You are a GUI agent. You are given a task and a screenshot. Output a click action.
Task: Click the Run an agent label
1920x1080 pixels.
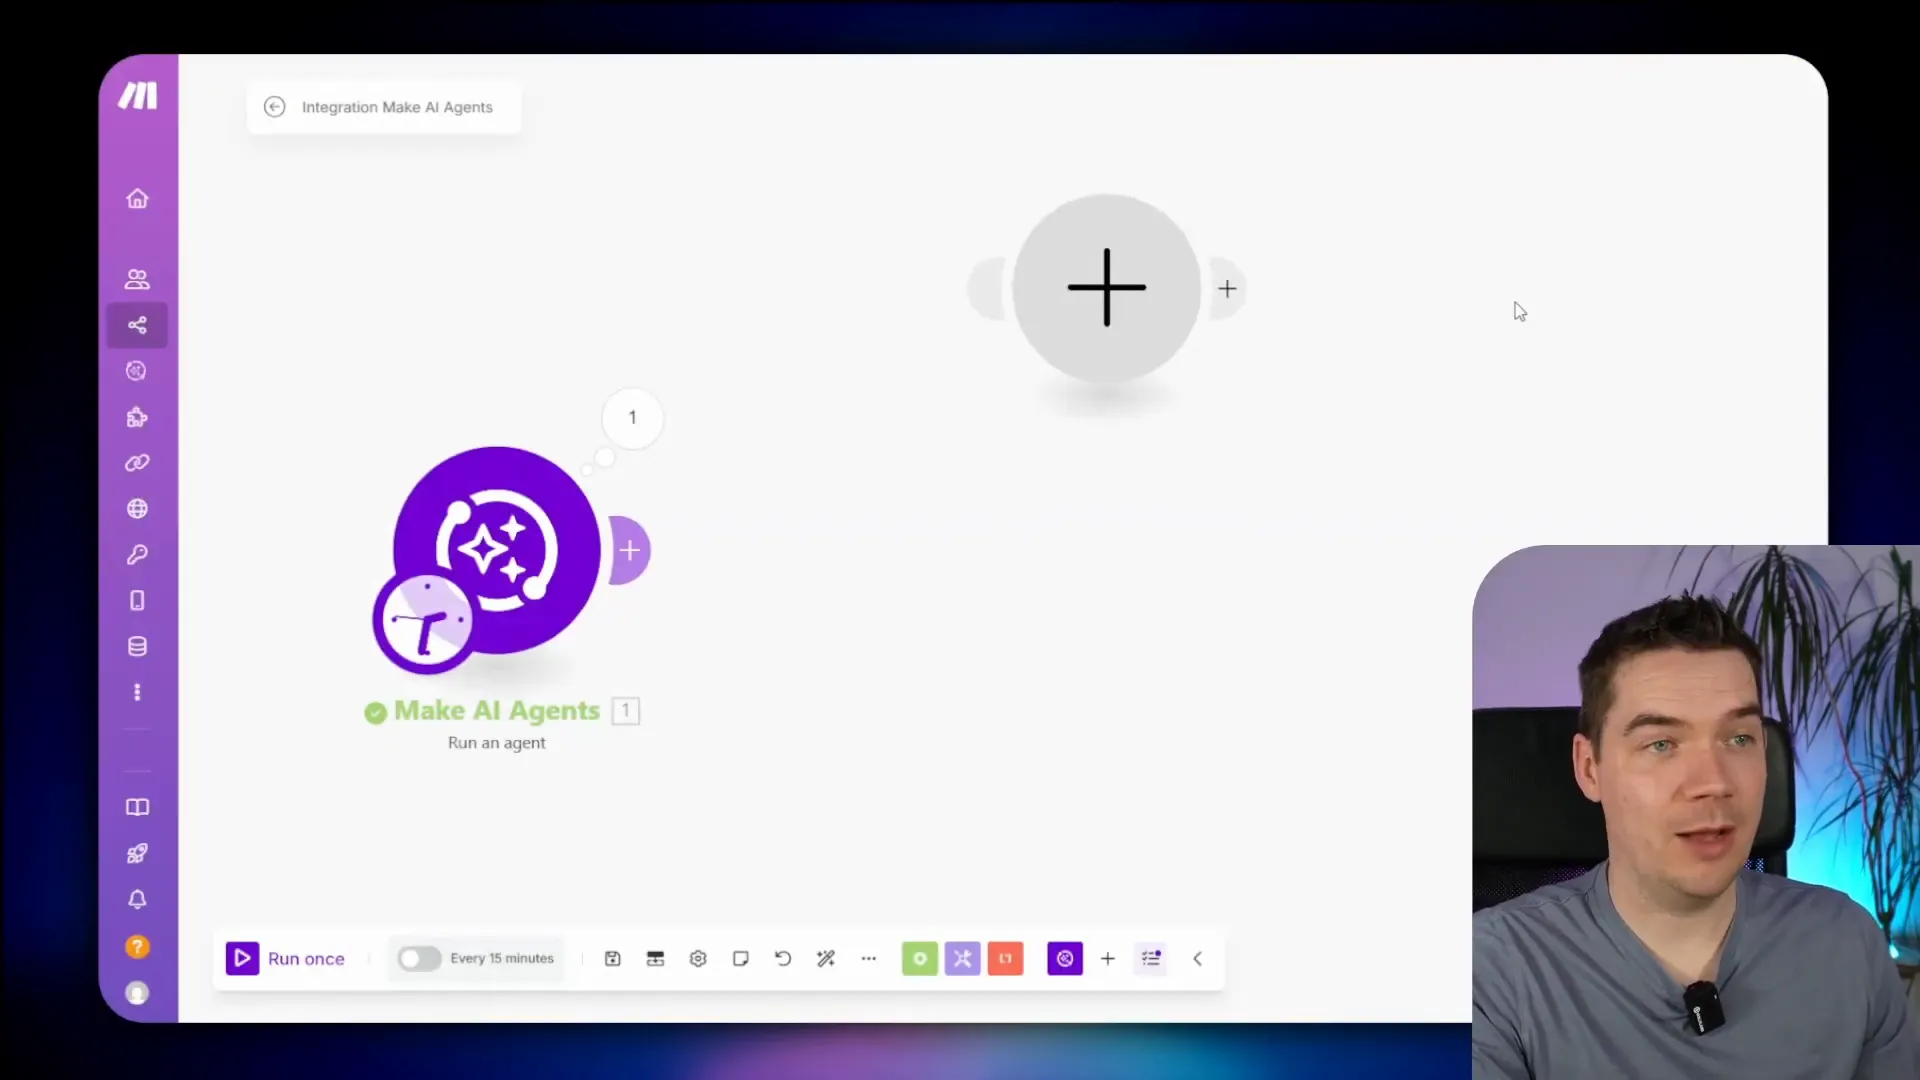tap(497, 743)
